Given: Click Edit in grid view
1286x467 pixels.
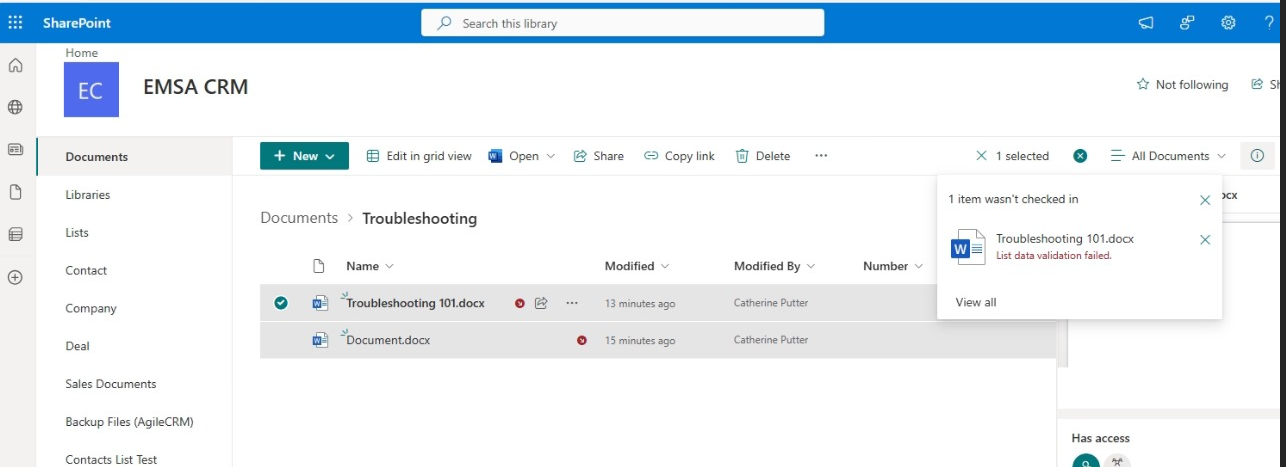Looking at the screenshot, I should pyautogui.click(x=419, y=156).
